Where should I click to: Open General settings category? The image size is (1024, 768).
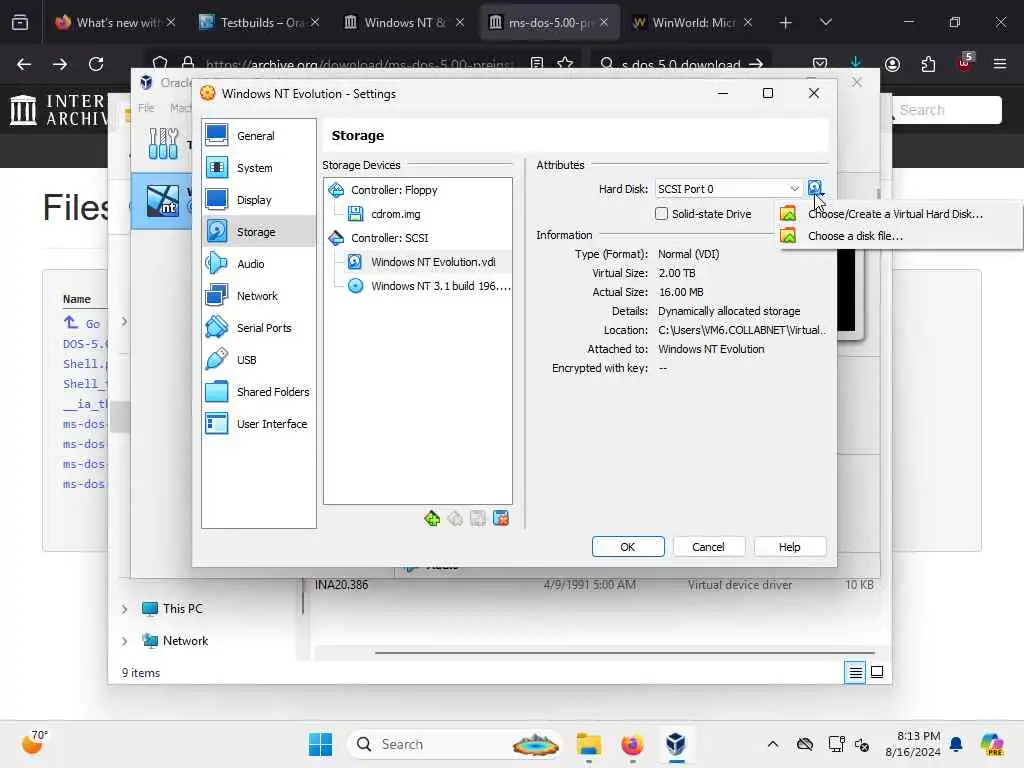click(x=259, y=136)
